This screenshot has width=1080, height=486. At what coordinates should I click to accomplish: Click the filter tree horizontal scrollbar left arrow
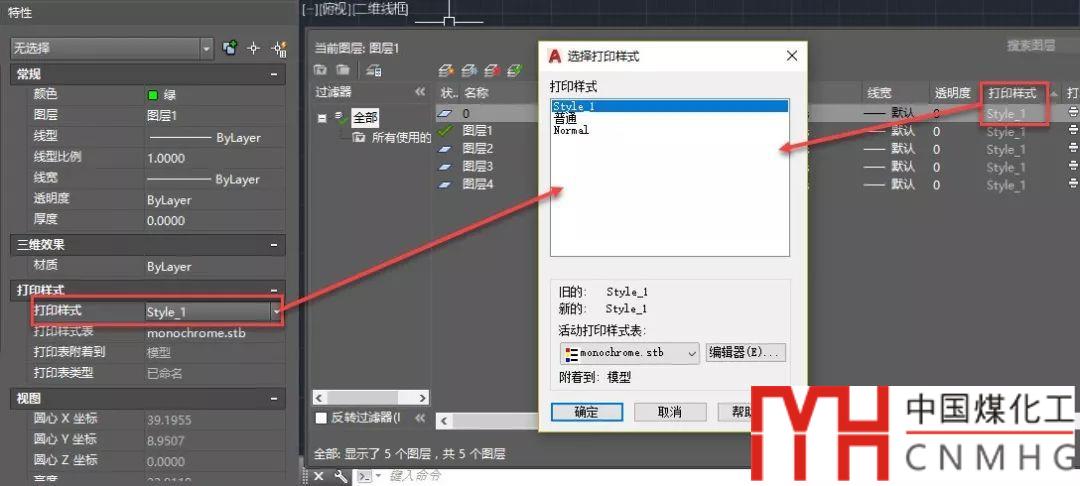[x=319, y=397]
